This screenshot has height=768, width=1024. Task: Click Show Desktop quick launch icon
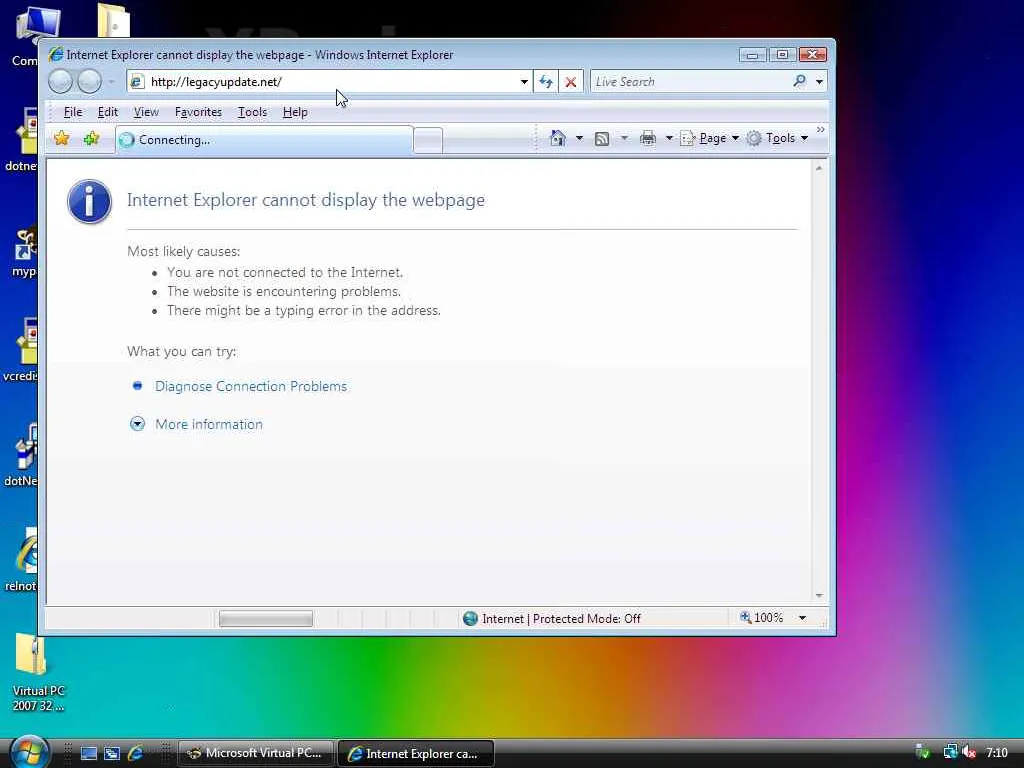click(89, 754)
